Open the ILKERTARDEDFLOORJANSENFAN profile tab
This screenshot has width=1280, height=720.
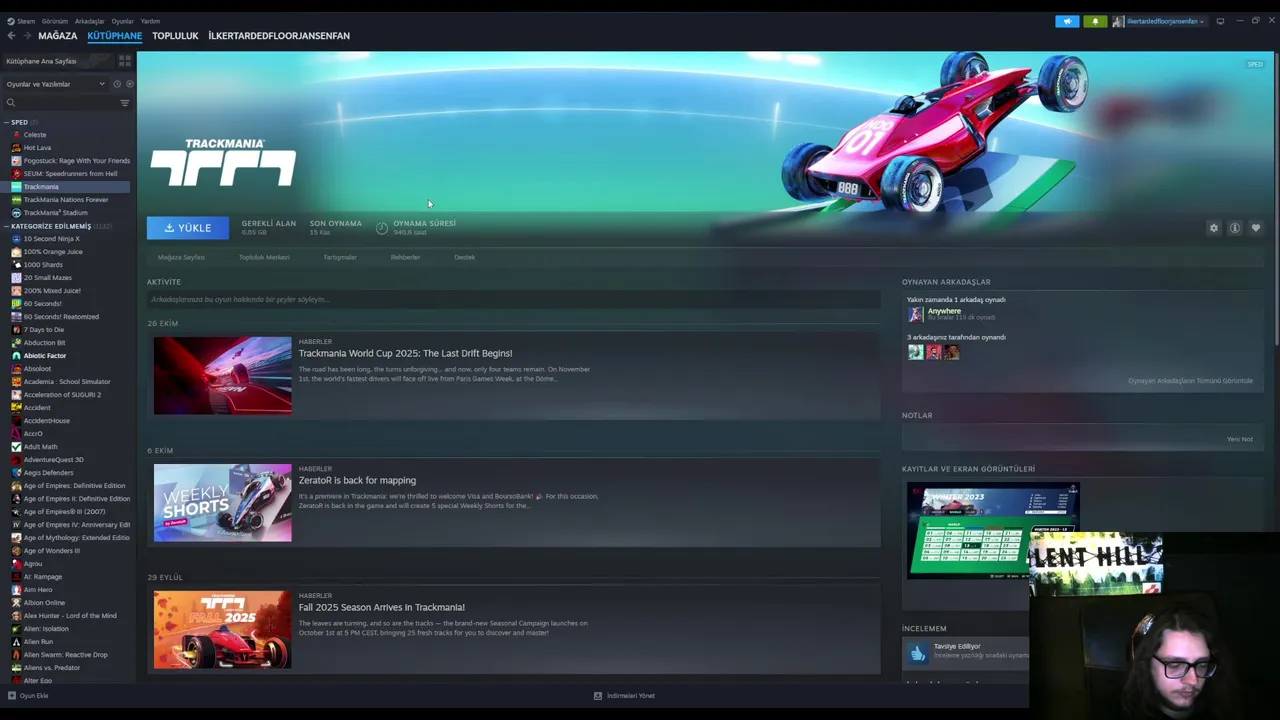279,35
